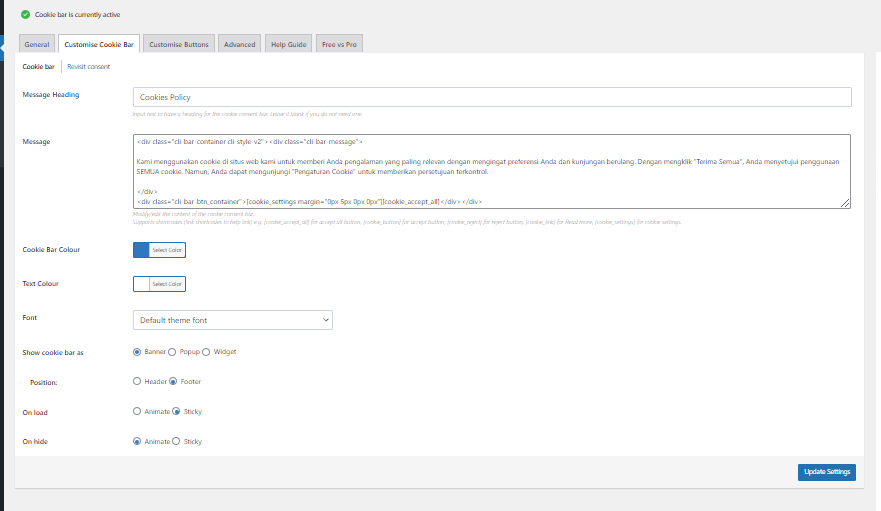Open the Help Guide tab
The height and width of the screenshot is (511, 881).
pyautogui.click(x=289, y=45)
